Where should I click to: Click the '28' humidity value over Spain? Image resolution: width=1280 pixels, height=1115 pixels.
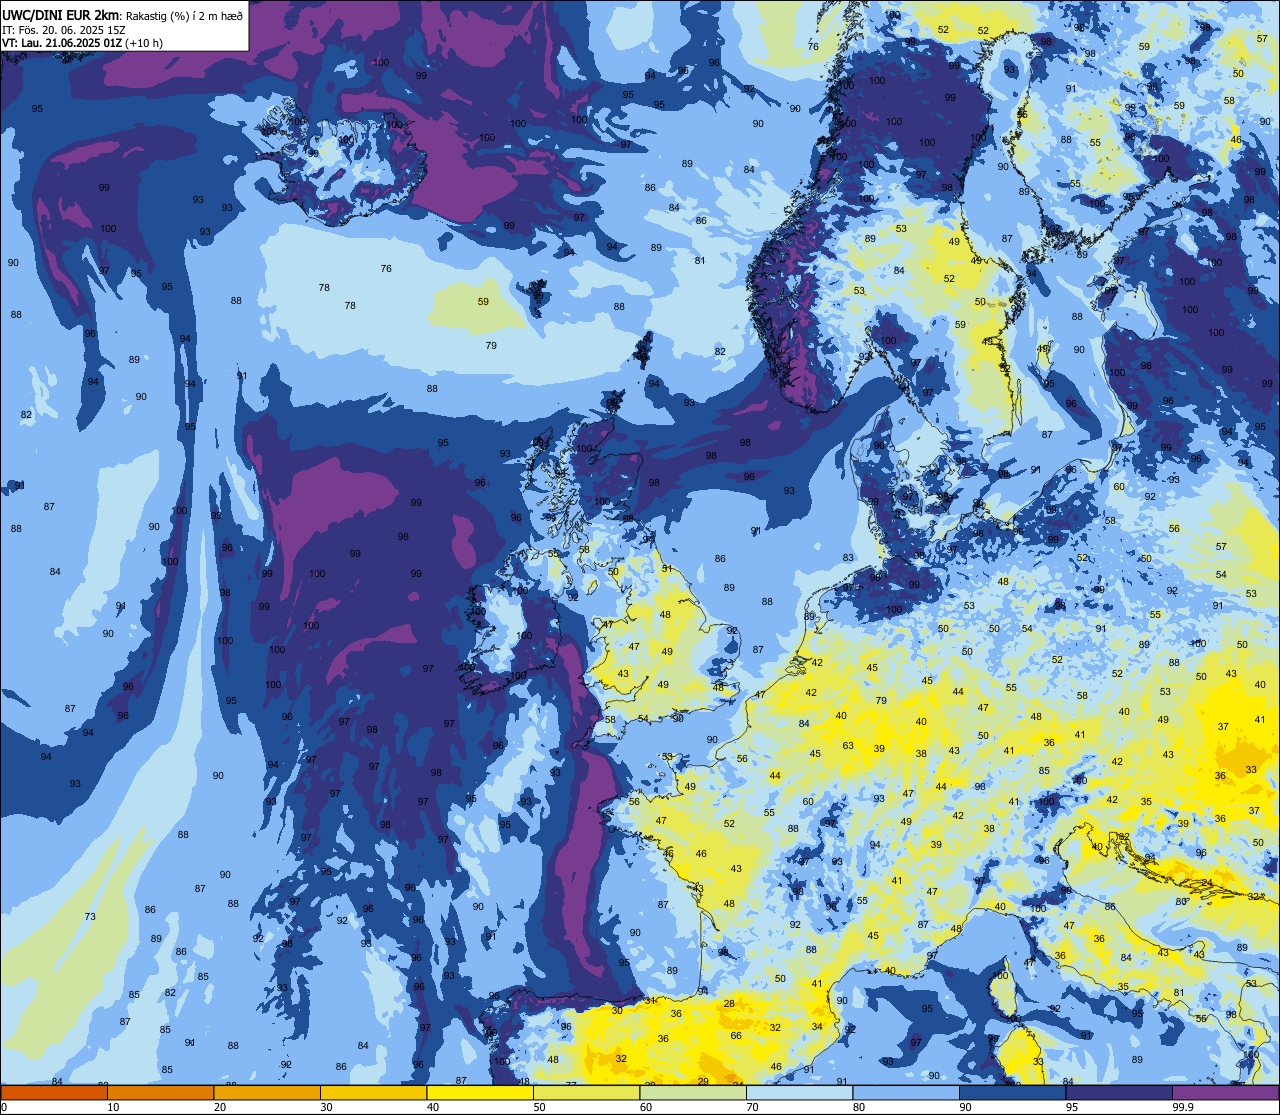pyautogui.click(x=729, y=1003)
